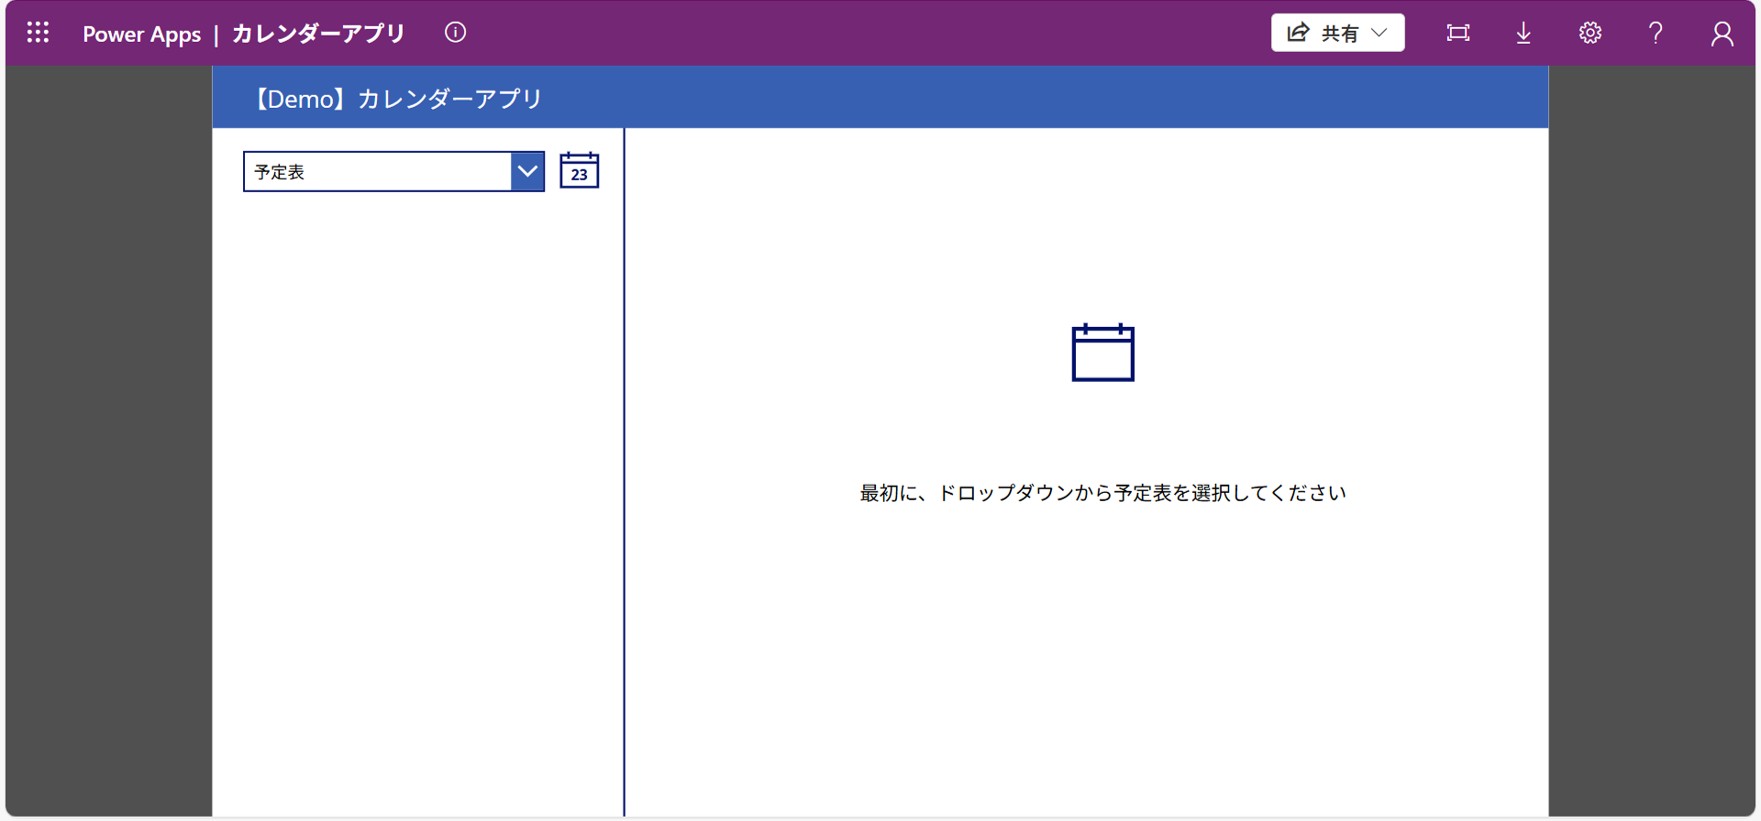The height and width of the screenshot is (821, 1761).
Task: Click the 【Demo】カレンダーアプリ header title
Action: pyautogui.click(x=396, y=98)
